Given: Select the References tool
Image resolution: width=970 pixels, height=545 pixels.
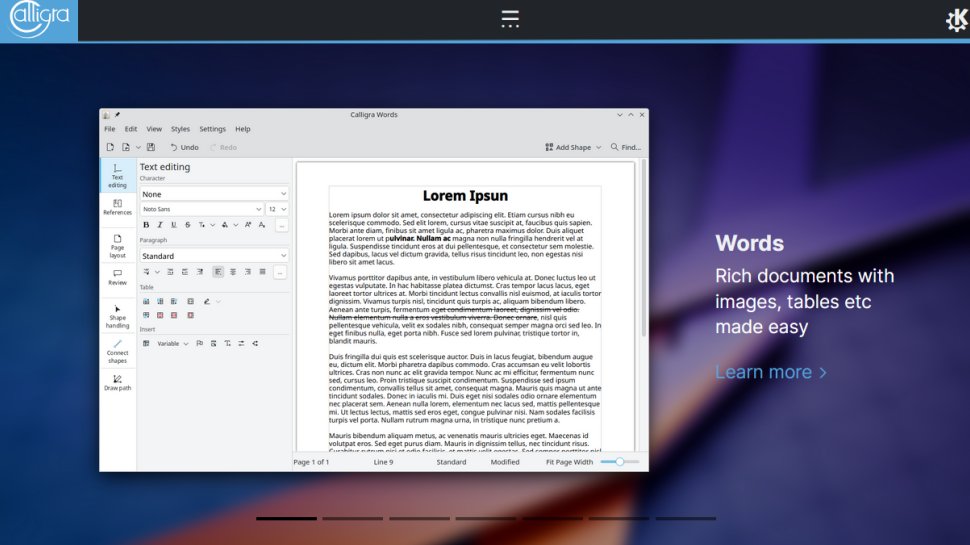Looking at the screenshot, I should [118, 207].
